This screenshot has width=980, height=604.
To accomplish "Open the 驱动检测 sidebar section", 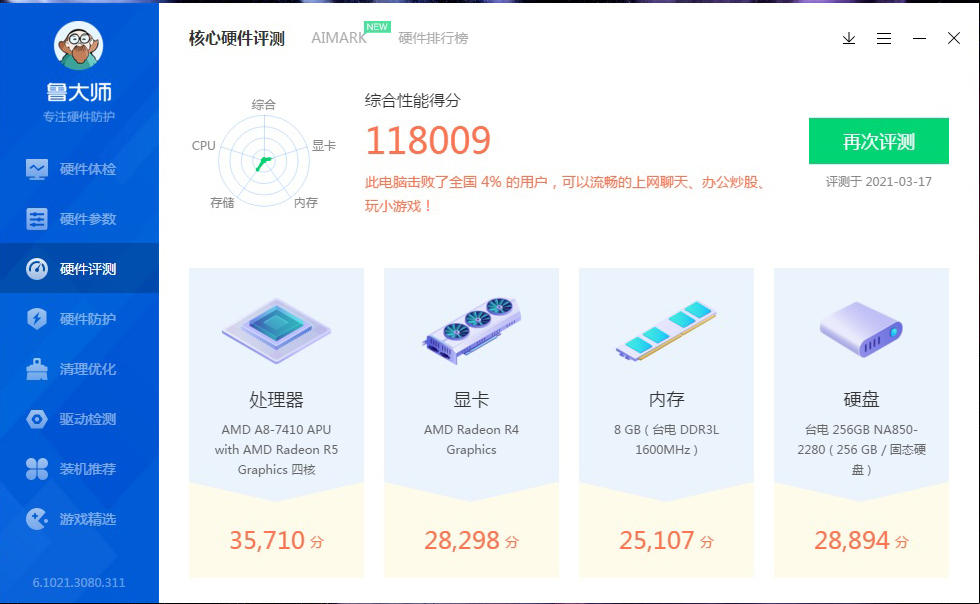I will click(79, 418).
